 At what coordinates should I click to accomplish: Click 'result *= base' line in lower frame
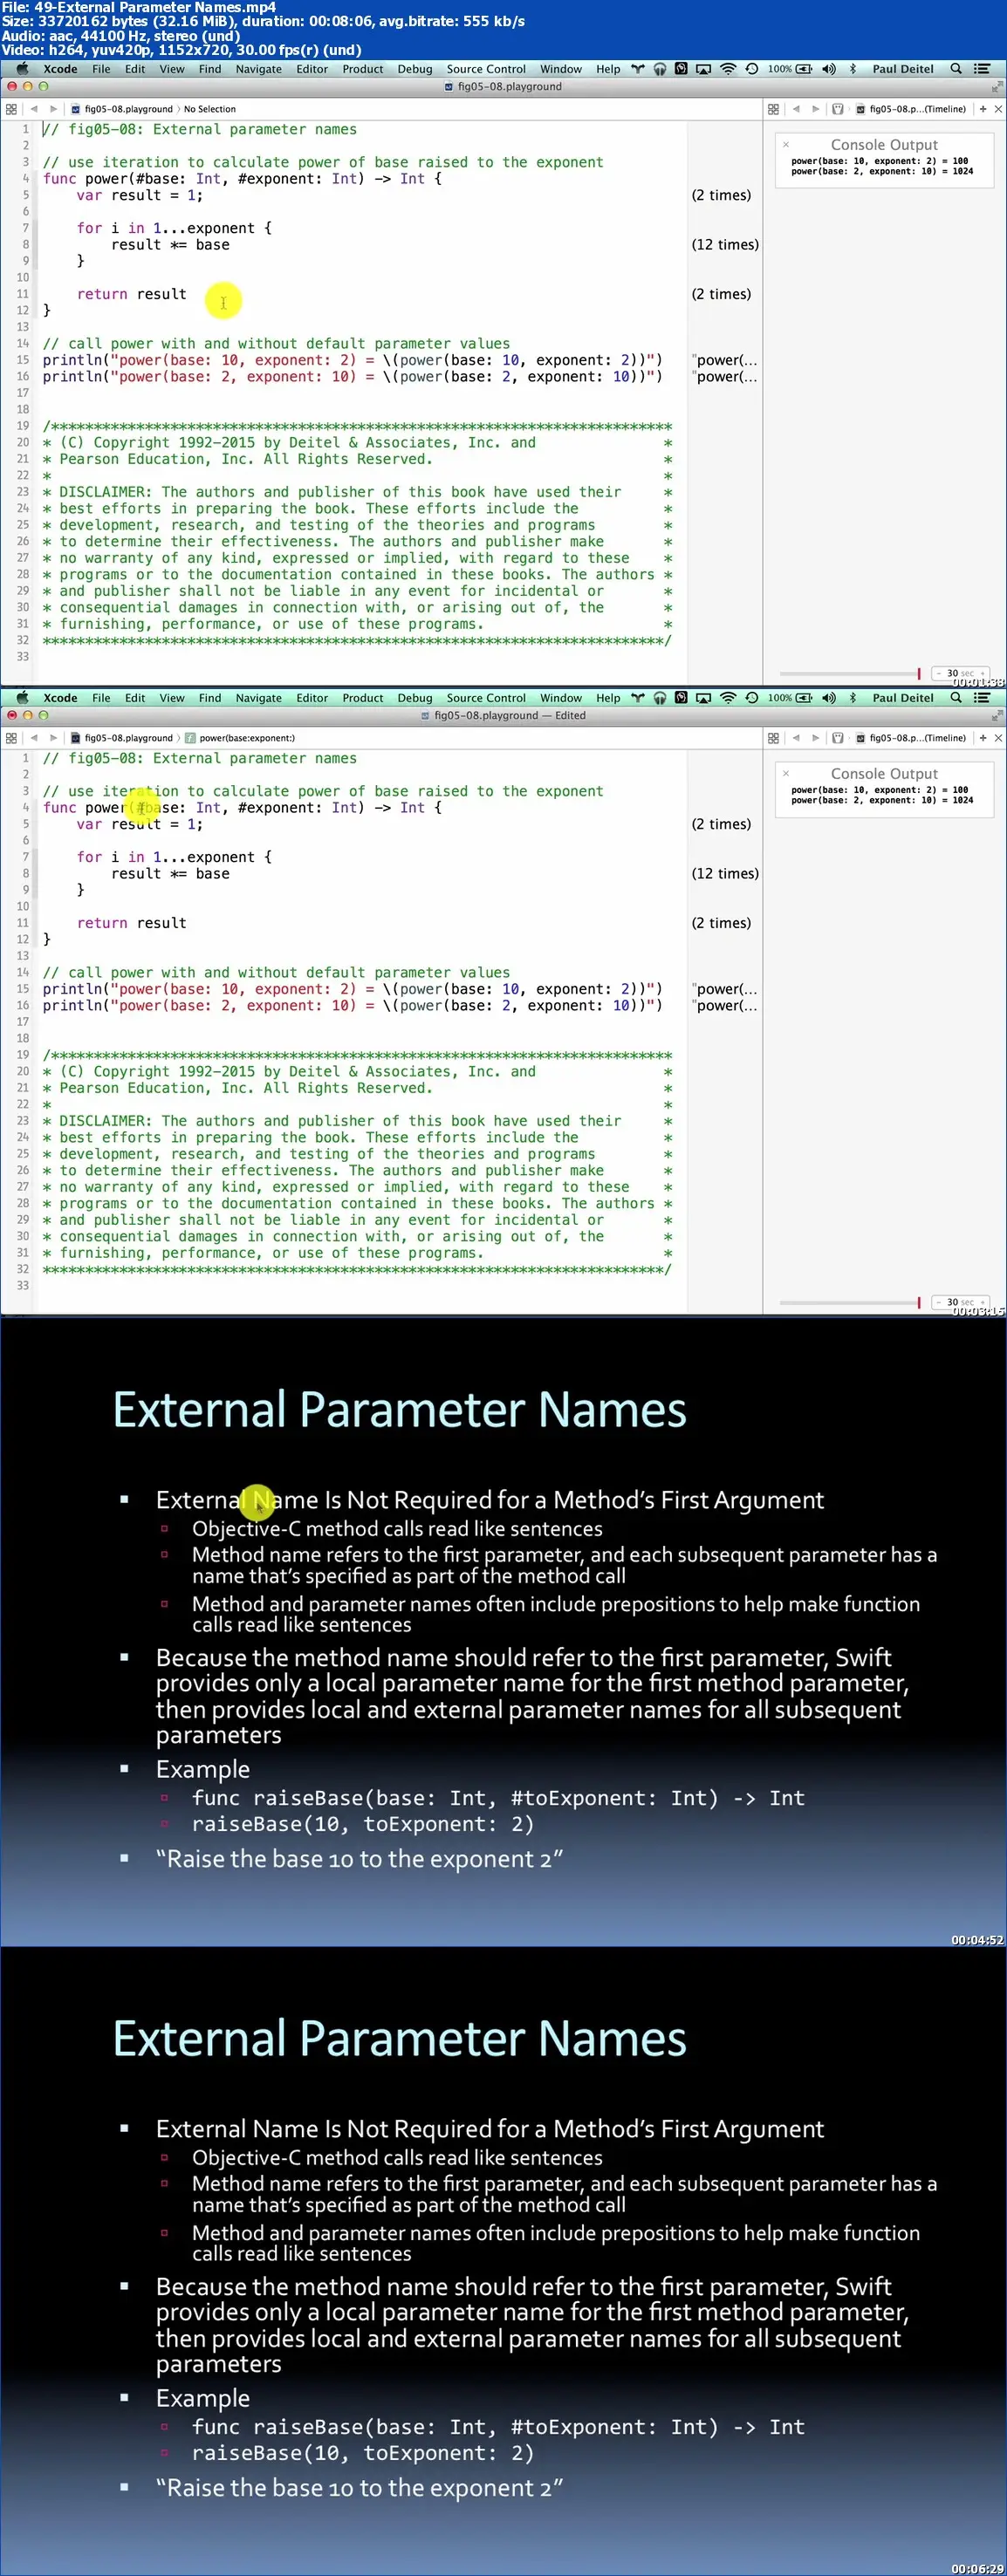(x=170, y=874)
